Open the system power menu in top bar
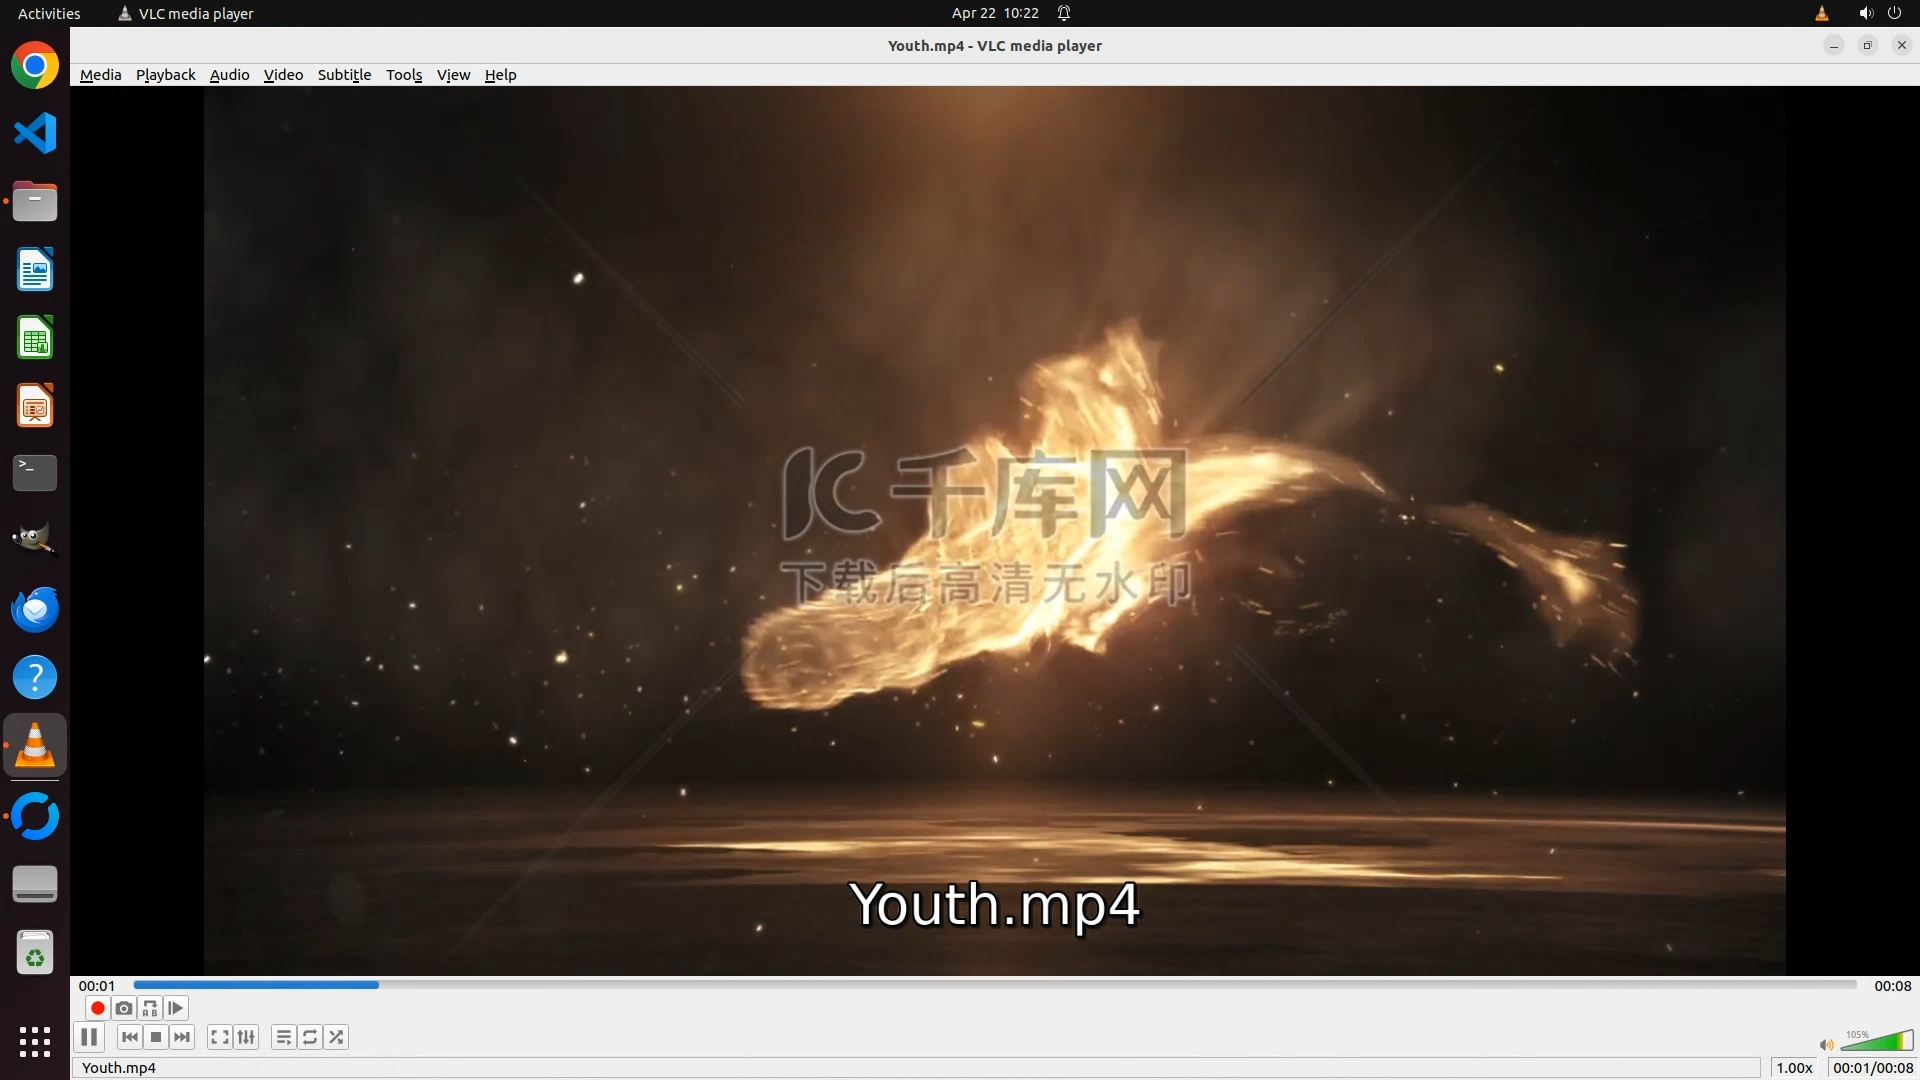The height and width of the screenshot is (1080, 1920). pyautogui.click(x=1894, y=13)
